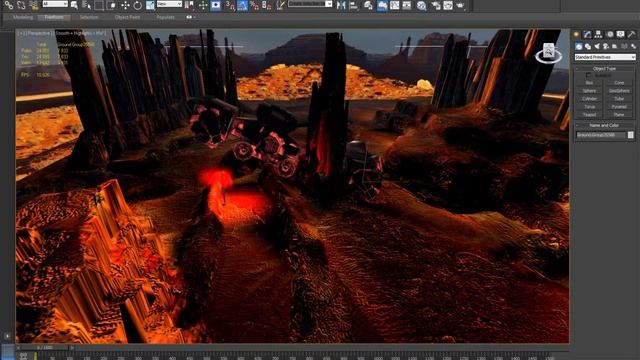Click the Cone primitive button
The image size is (640, 360).
tap(619, 83)
